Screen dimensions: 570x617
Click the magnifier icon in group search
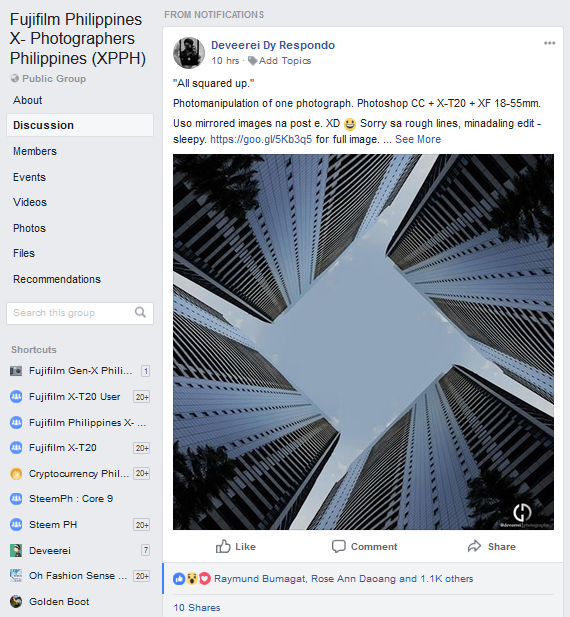140,312
